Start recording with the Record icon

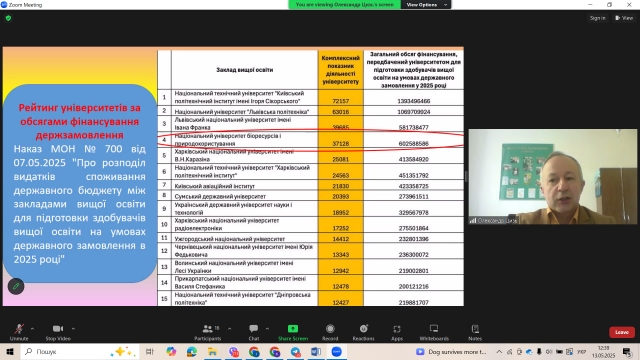pyautogui.click(x=330, y=329)
